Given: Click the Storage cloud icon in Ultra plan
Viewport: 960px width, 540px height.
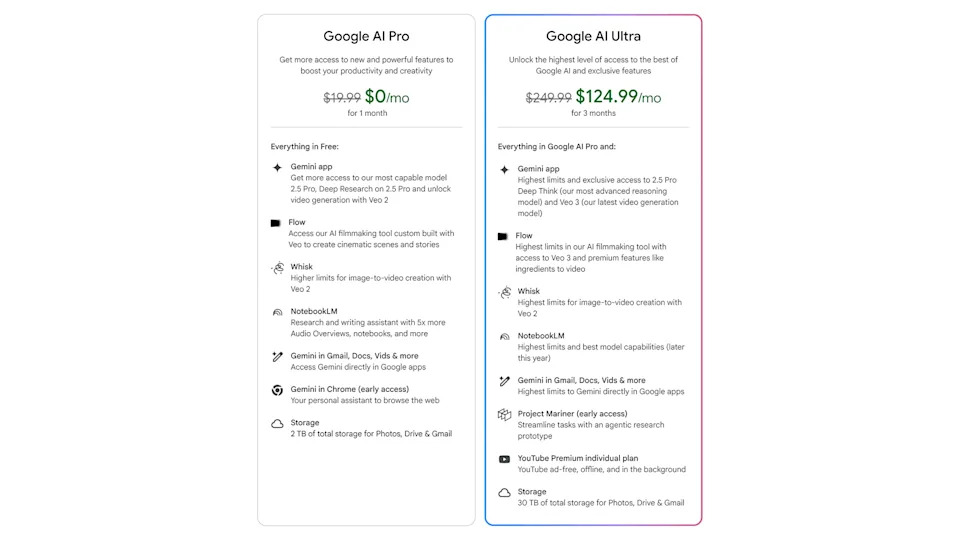Looking at the screenshot, I should click(x=504, y=493).
